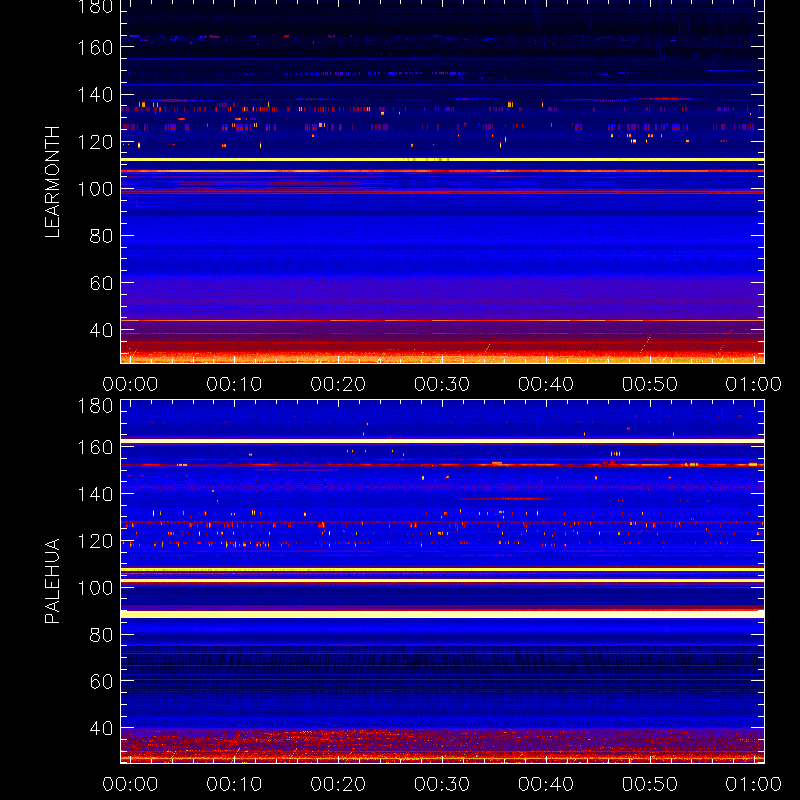Screen dimensions: 800x800
Task: Click 00:00 time label below Palehua plot
Action: point(130,784)
